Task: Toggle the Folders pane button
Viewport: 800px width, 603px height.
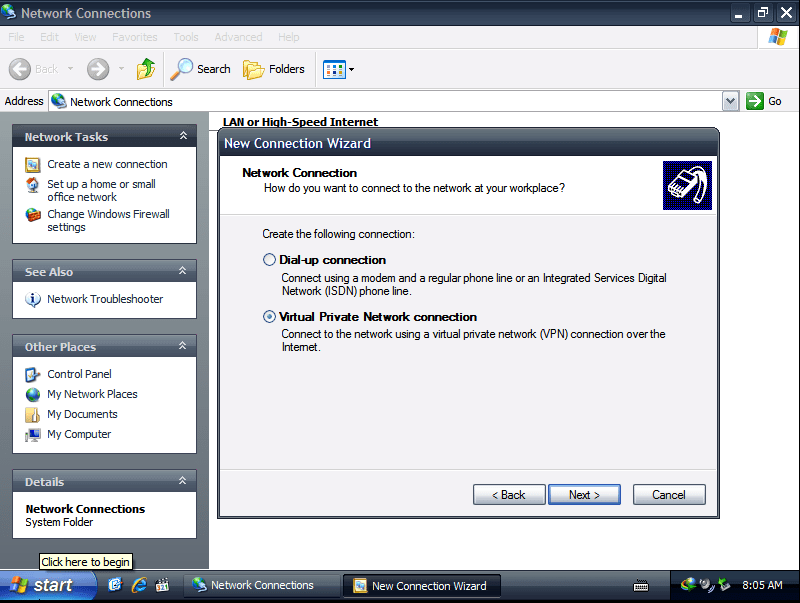Action: (x=274, y=69)
